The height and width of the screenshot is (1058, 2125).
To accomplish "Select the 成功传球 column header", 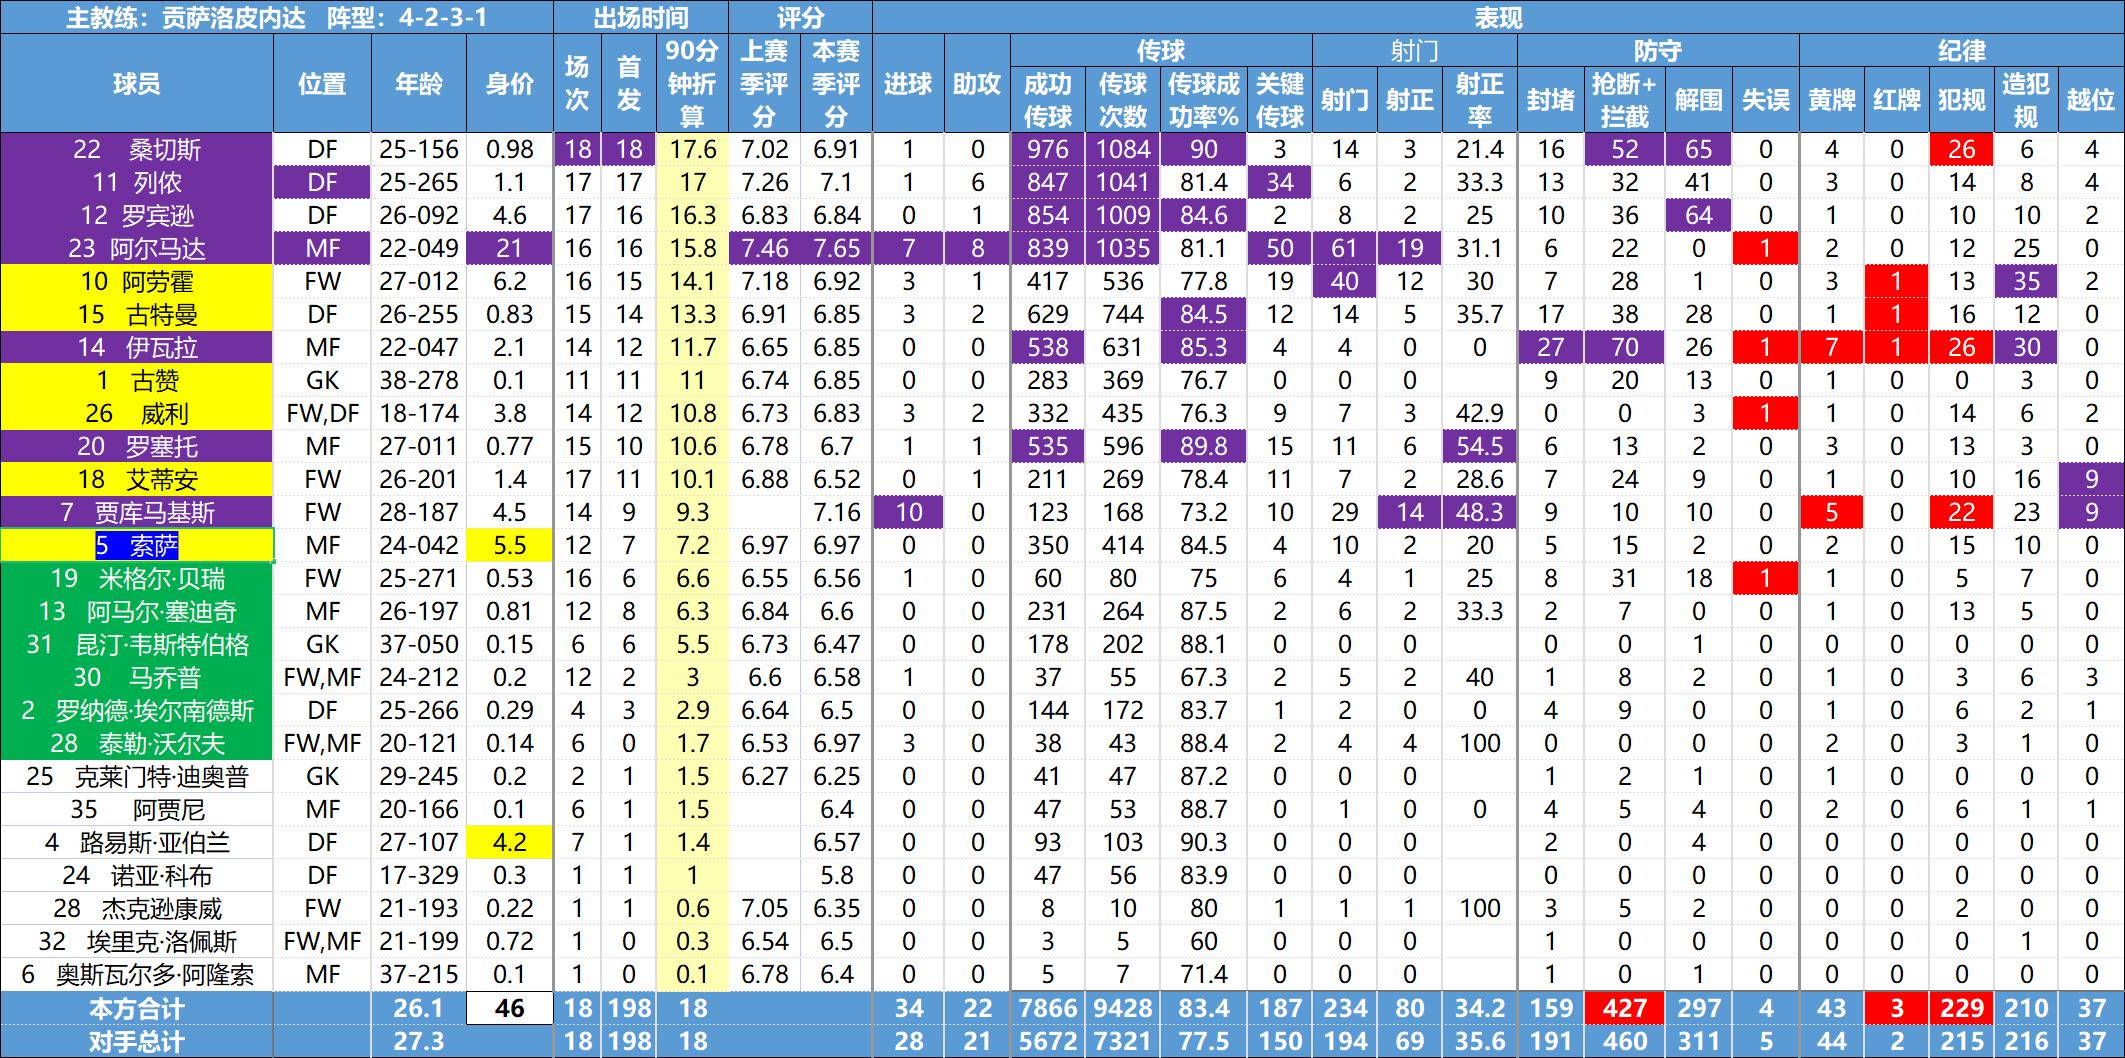I will pyautogui.click(x=1048, y=100).
